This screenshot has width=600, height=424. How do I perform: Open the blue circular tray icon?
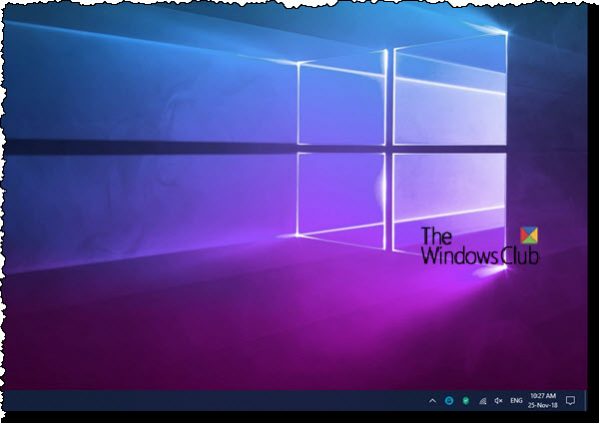tap(449, 400)
